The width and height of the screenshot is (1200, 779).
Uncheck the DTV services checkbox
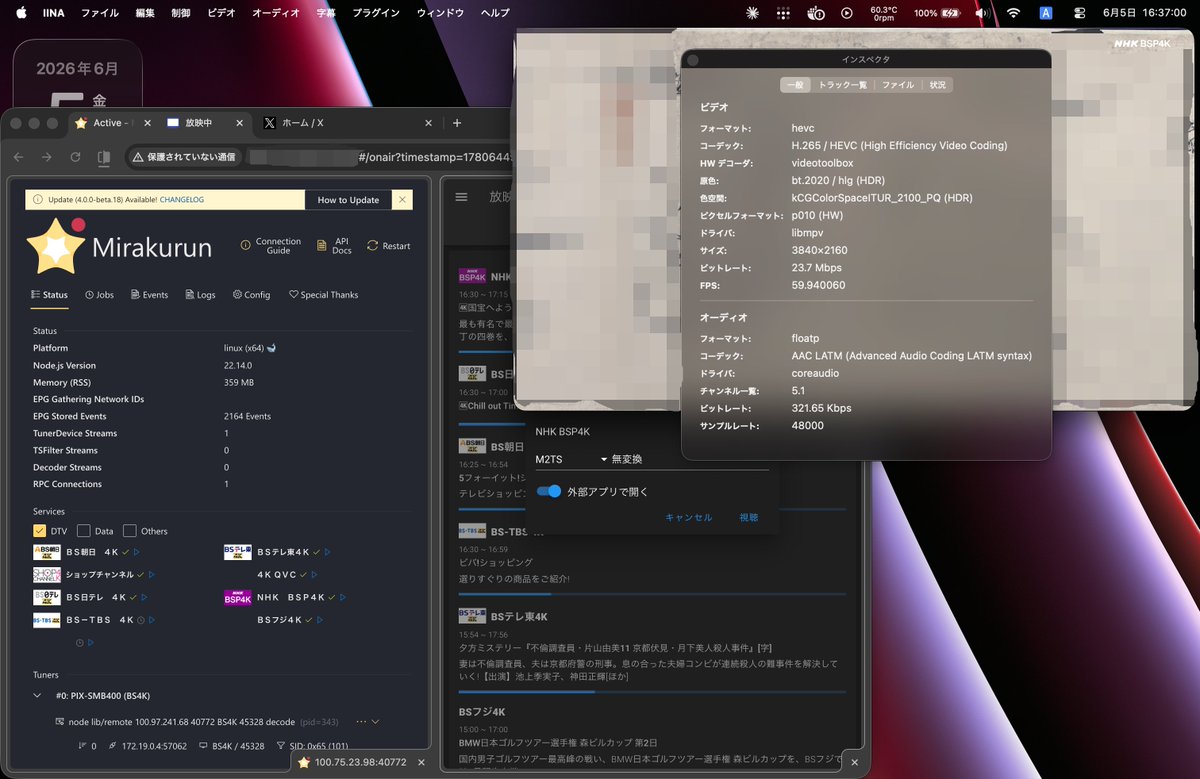tap(40, 531)
